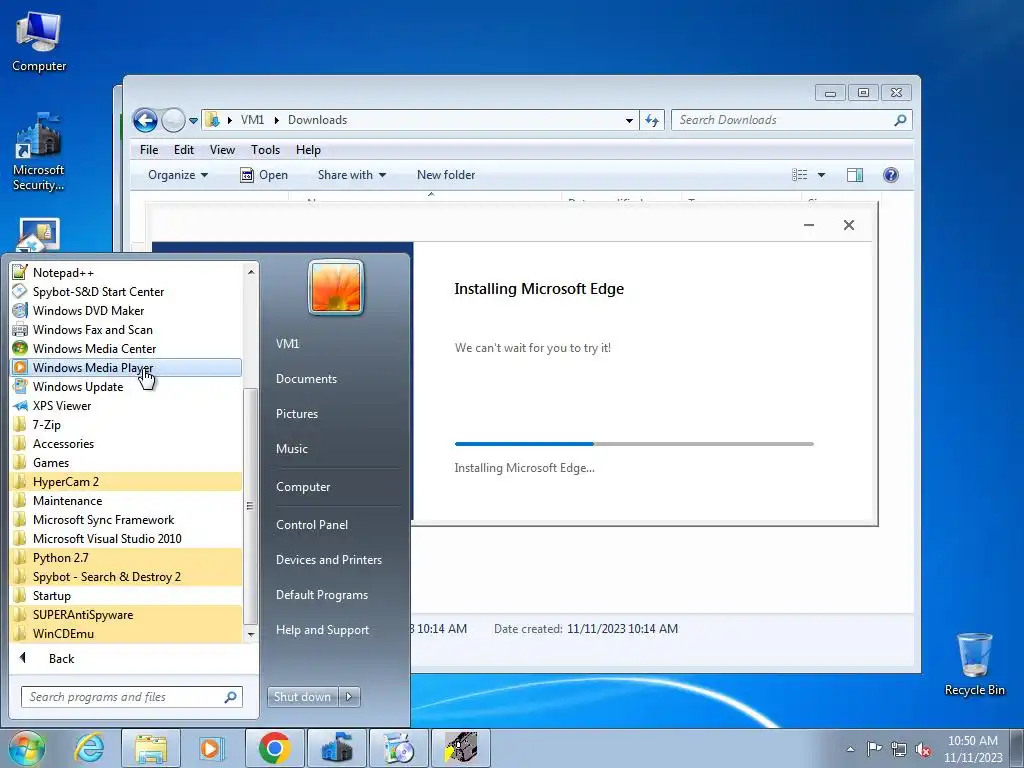Launch Windows Media Center
Image resolution: width=1024 pixels, height=768 pixels.
point(126,348)
